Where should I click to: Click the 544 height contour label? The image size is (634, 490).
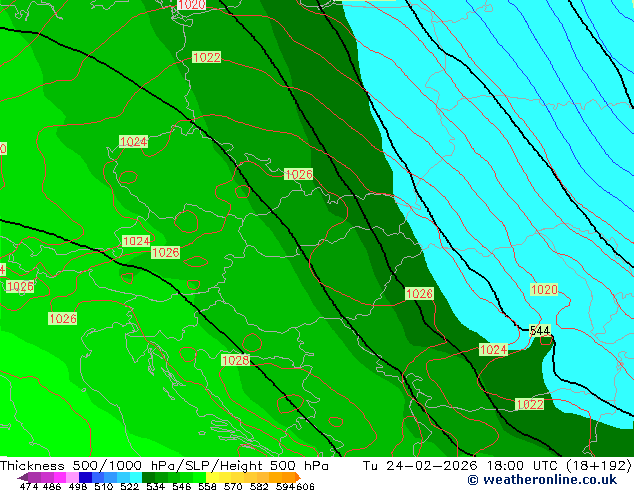(x=540, y=330)
